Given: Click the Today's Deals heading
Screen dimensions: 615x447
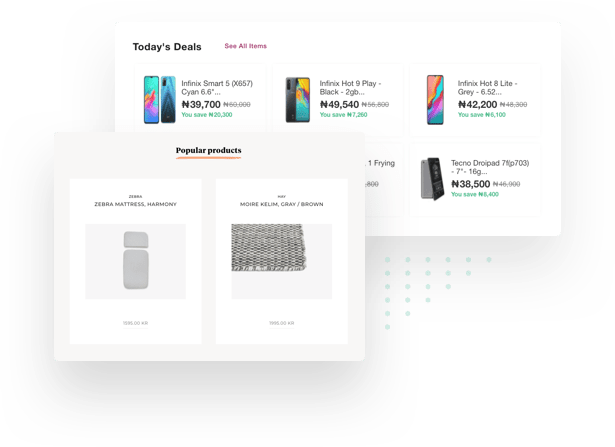Looking at the screenshot, I should click(167, 47).
